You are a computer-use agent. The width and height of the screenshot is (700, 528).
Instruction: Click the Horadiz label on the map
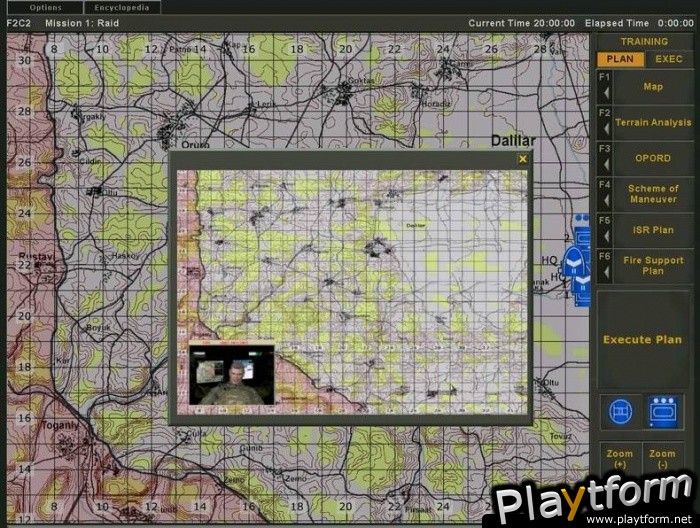(x=436, y=104)
